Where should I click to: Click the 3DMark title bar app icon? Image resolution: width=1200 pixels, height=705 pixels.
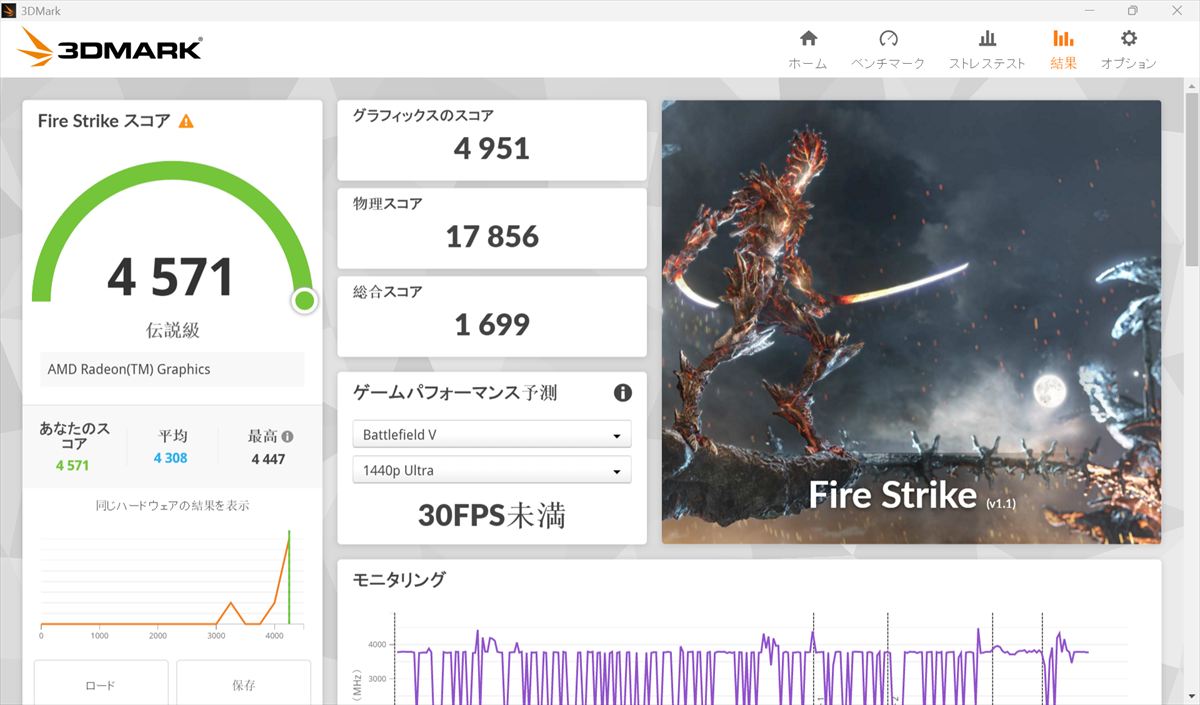tap(9, 10)
